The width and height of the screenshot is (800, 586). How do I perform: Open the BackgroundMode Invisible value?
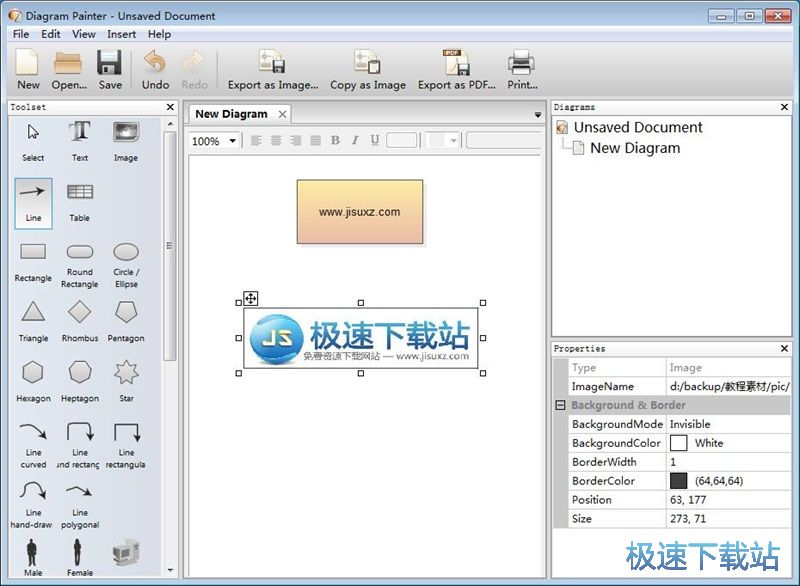coord(728,424)
